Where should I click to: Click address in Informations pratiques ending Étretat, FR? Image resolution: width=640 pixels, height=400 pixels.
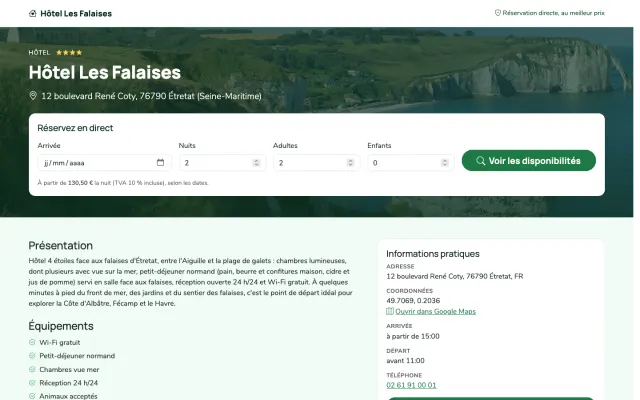click(x=455, y=276)
